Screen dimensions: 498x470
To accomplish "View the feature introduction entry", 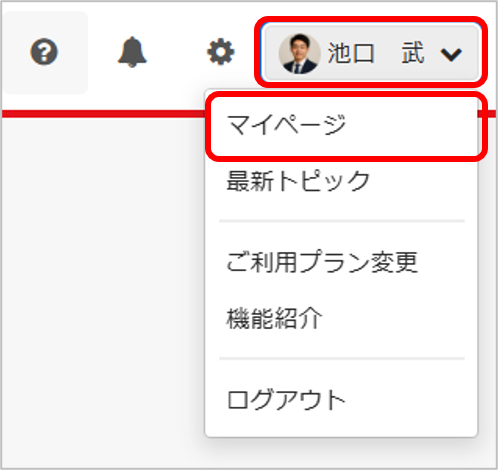I will coord(274,318).
